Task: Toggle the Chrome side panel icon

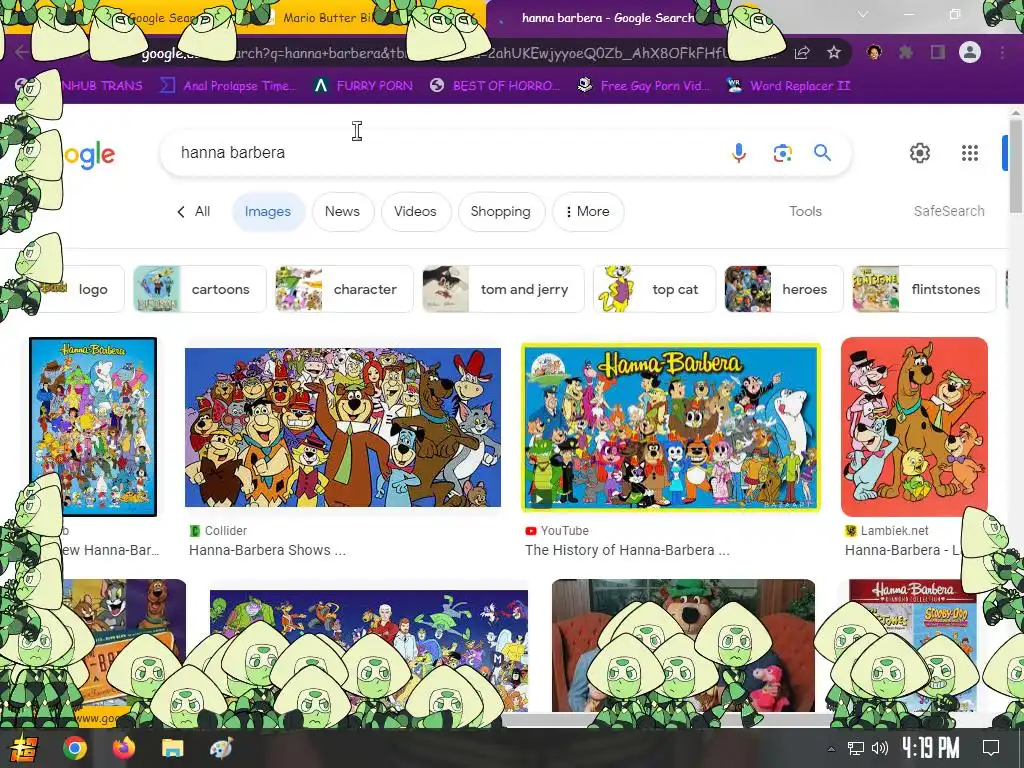Action: (x=938, y=52)
